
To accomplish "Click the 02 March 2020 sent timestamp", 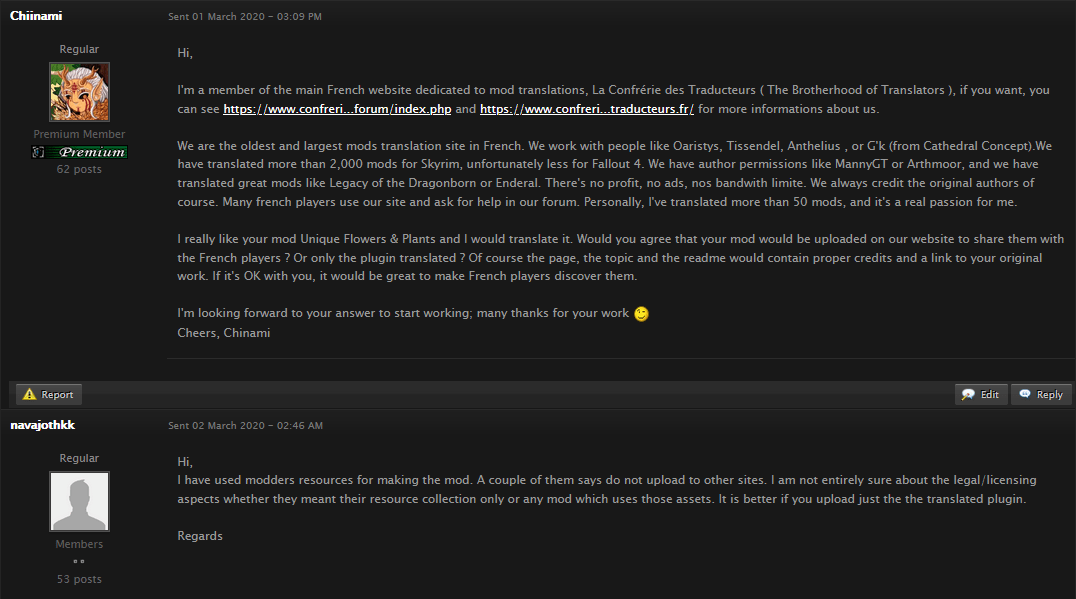I will pos(246,425).
